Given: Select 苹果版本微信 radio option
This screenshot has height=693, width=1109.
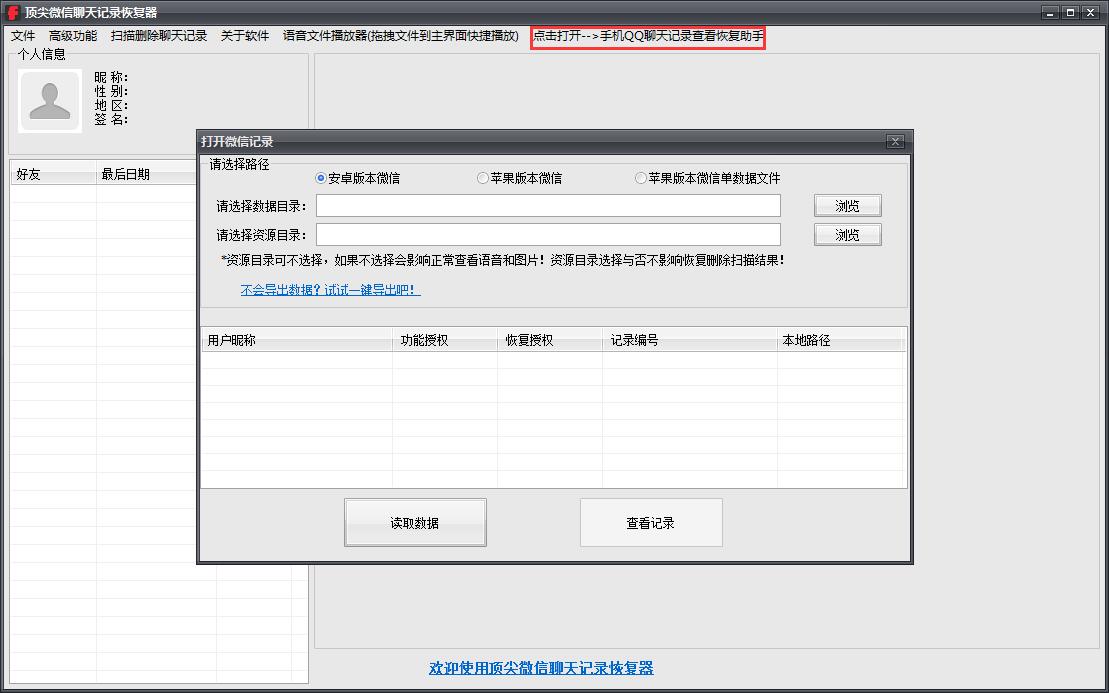Looking at the screenshot, I should pos(483,178).
